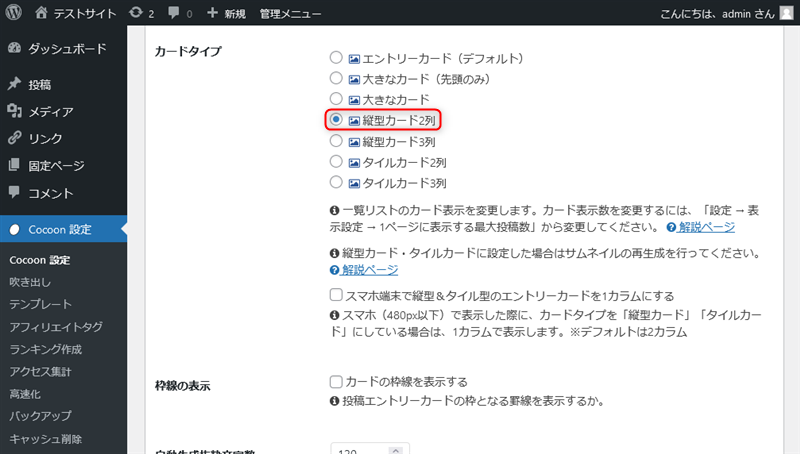The width and height of the screenshot is (800, 454).
Task: Open Cocoon 設定 submenu entry
Action: coord(39,260)
